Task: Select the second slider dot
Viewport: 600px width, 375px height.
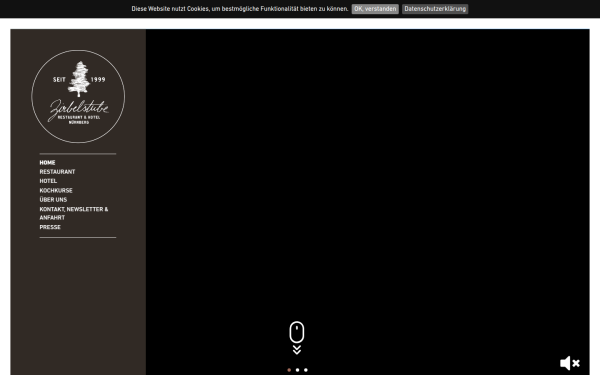Action: [x=297, y=370]
